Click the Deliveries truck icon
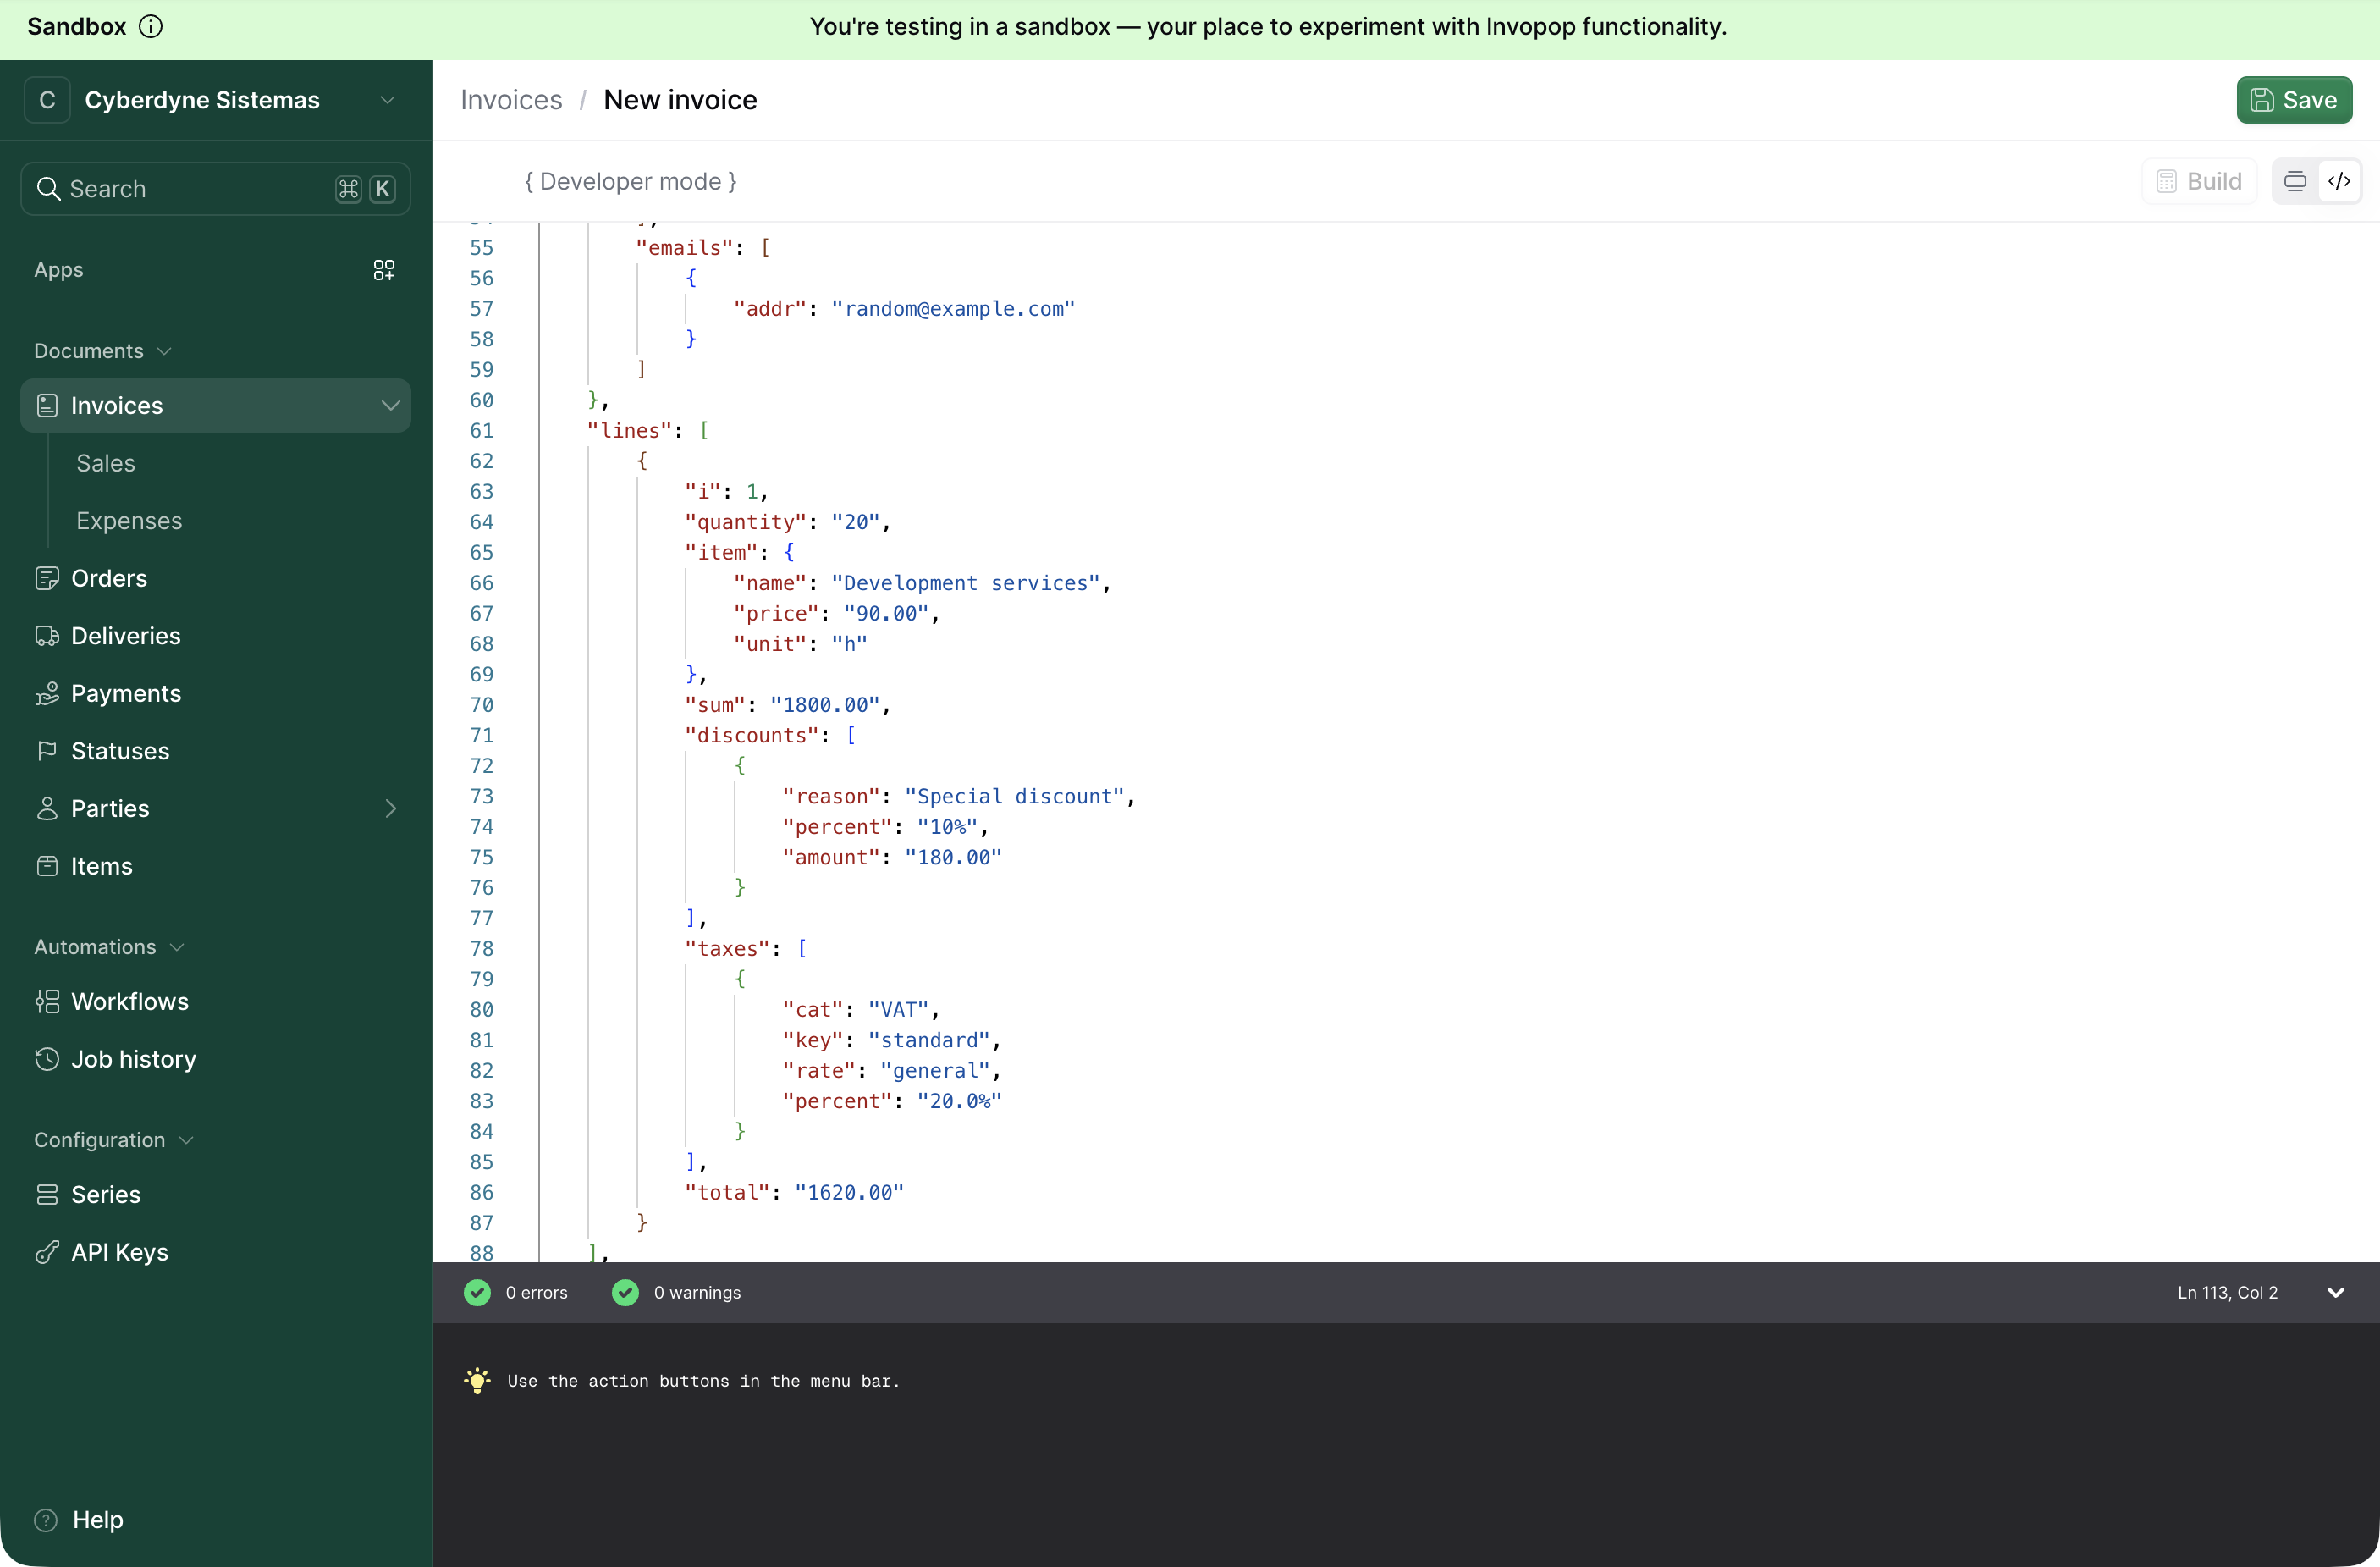 [47, 636]
